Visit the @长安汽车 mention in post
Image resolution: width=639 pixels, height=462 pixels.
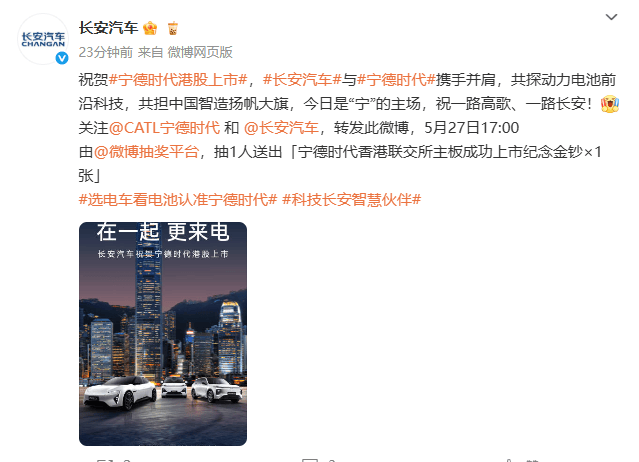click(x=281, y=128)
